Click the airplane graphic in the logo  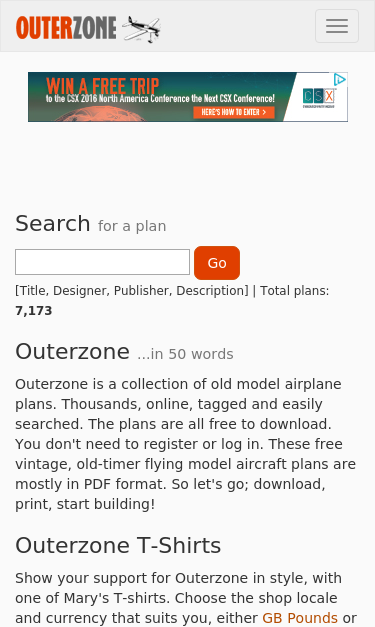pos(142,29)
